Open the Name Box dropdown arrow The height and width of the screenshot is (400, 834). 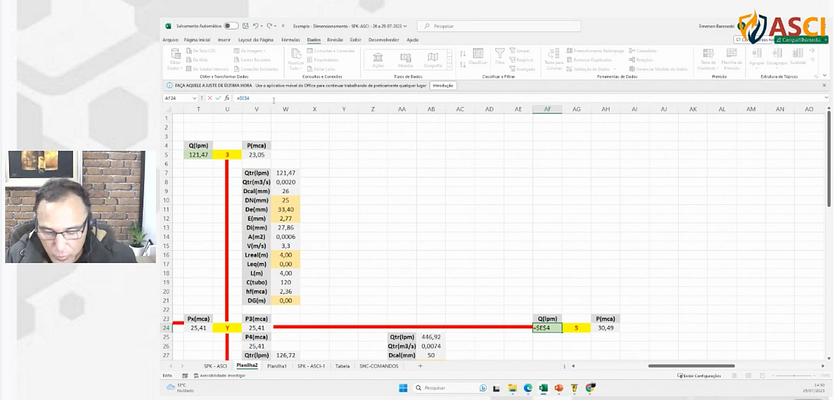[194, 98]
